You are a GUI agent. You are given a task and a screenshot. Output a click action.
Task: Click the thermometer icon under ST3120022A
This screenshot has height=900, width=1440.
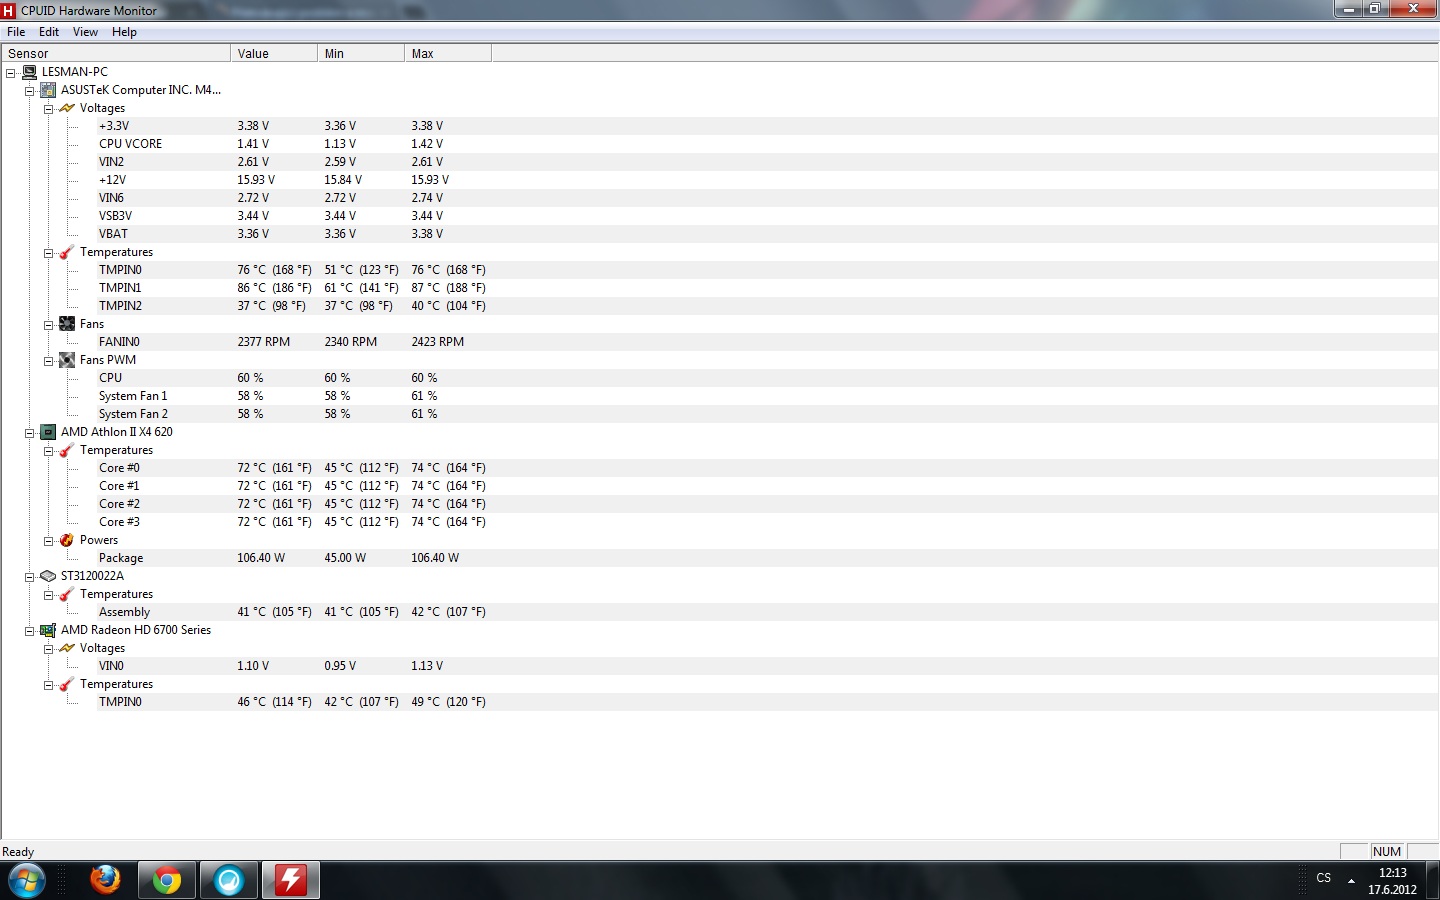click(67, 594)
